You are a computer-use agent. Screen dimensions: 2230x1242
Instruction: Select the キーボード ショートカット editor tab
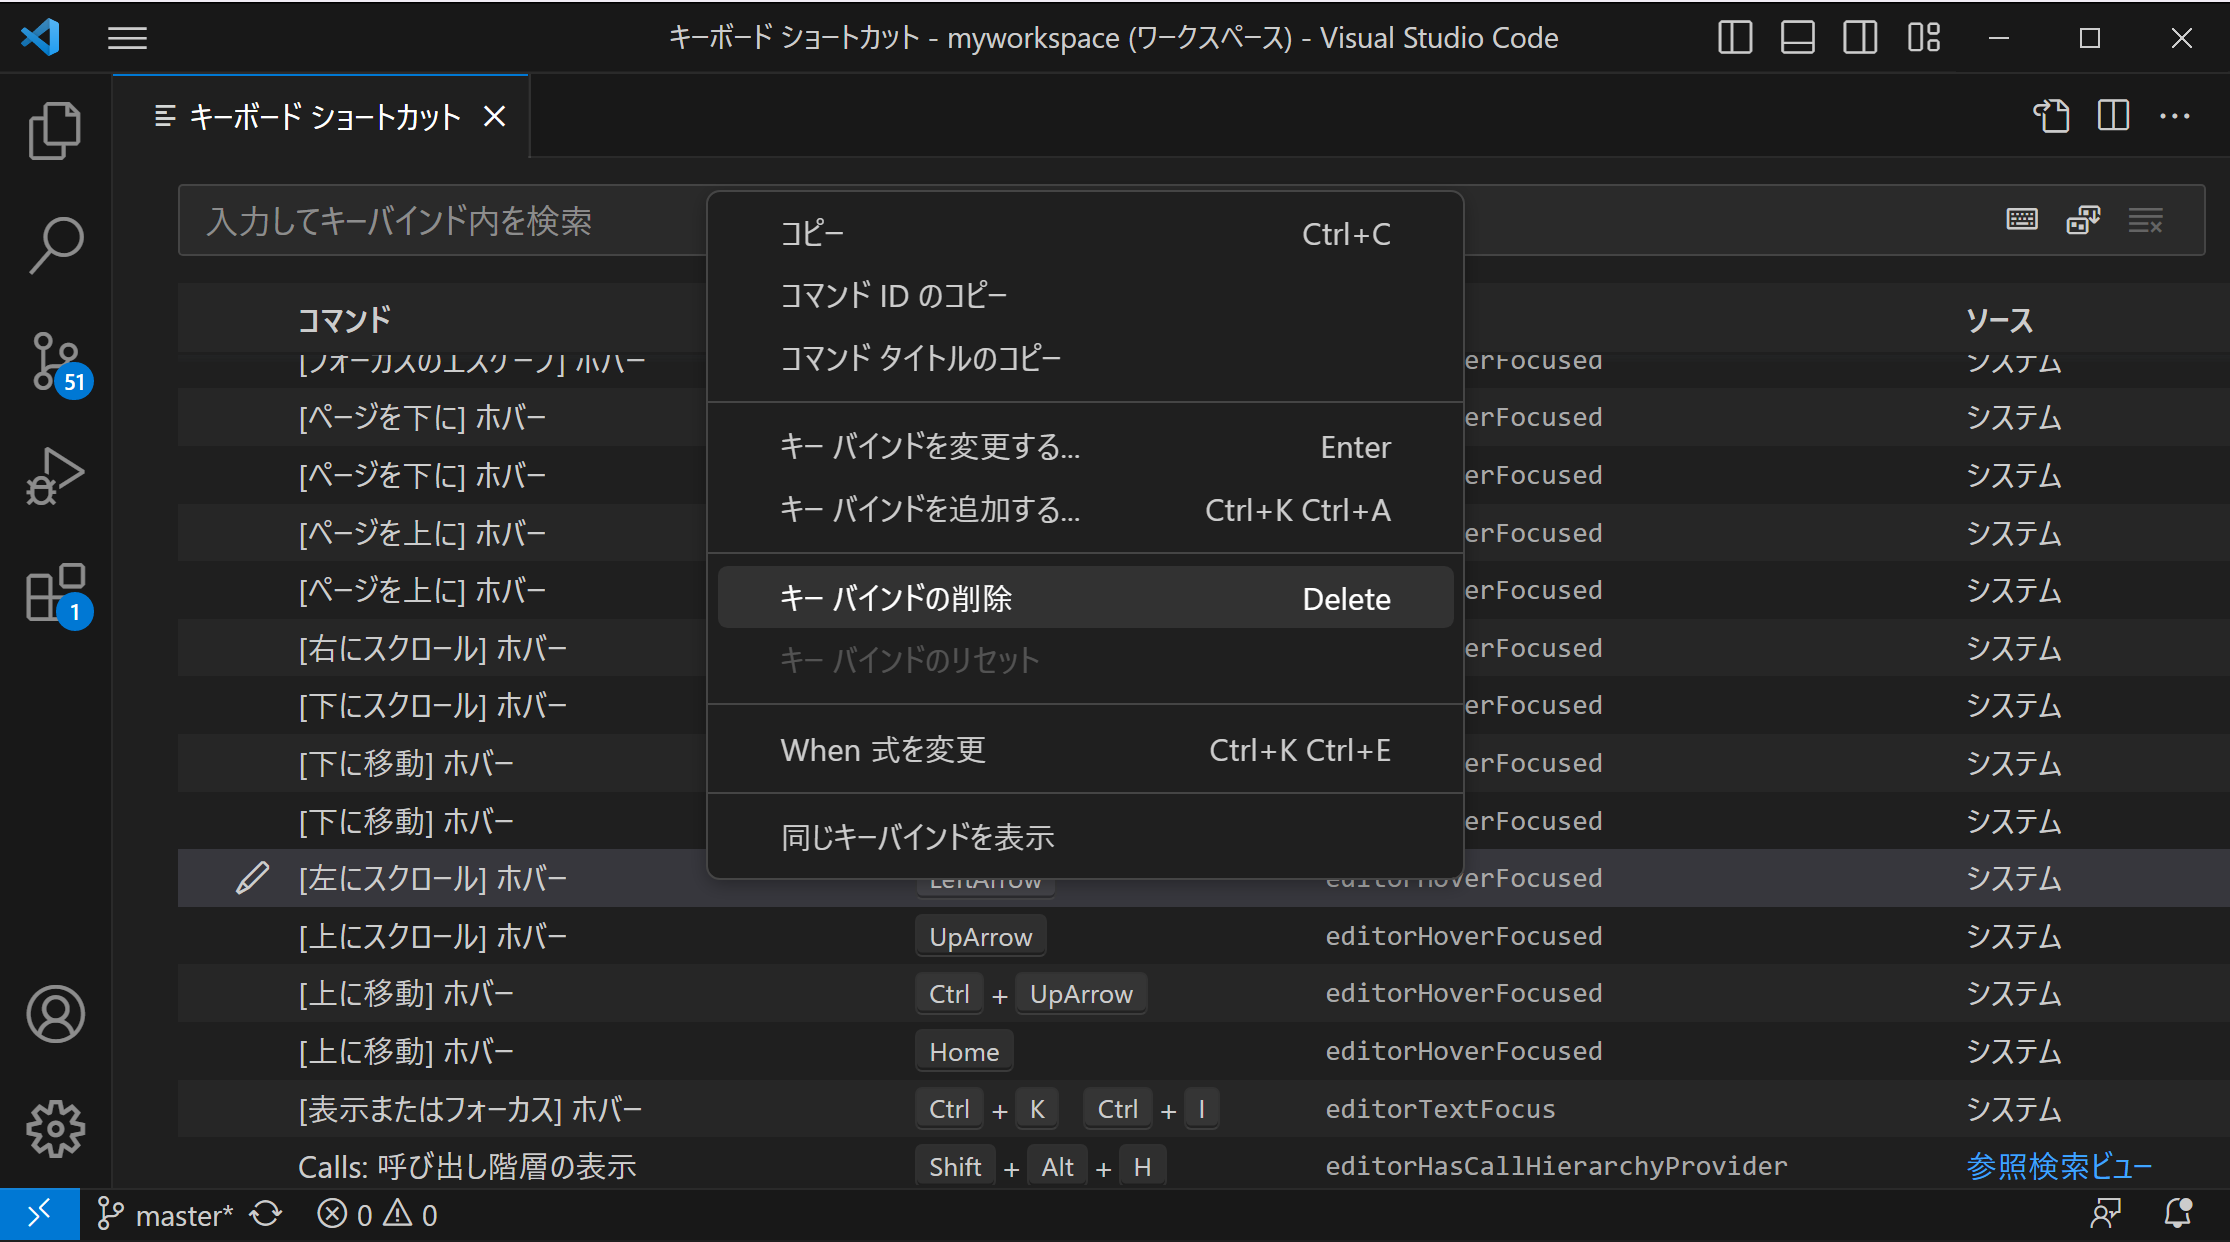pyautogui.click(x=320, y=117)
